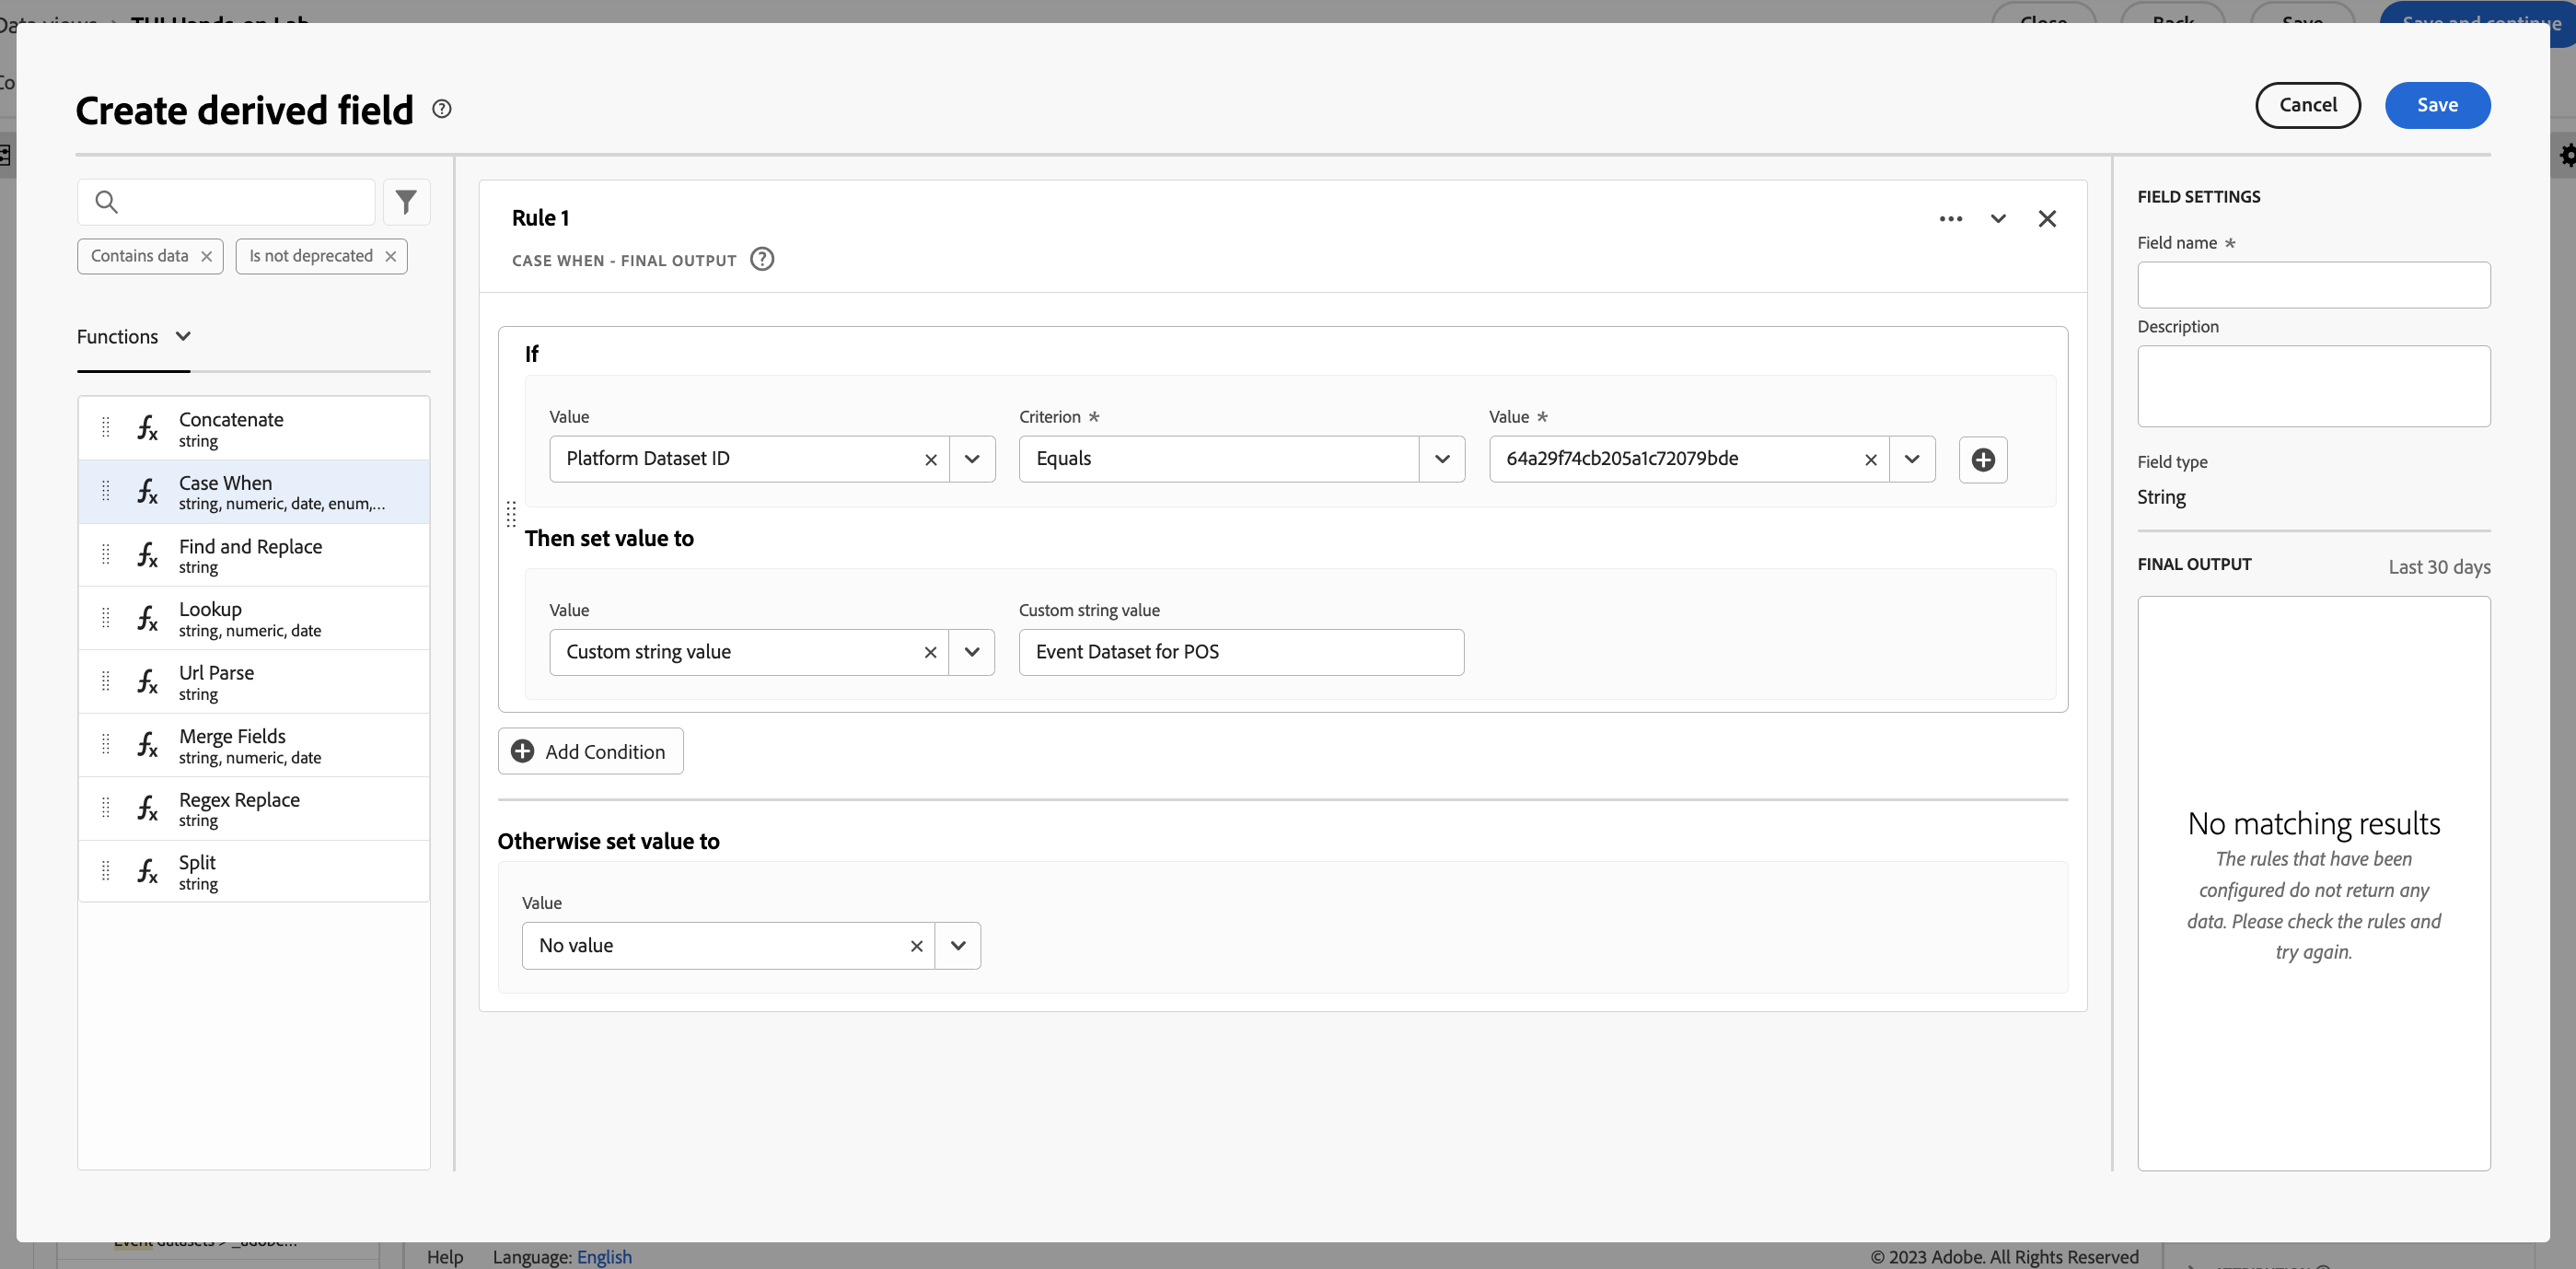Click the Save button

[2437, 105]
